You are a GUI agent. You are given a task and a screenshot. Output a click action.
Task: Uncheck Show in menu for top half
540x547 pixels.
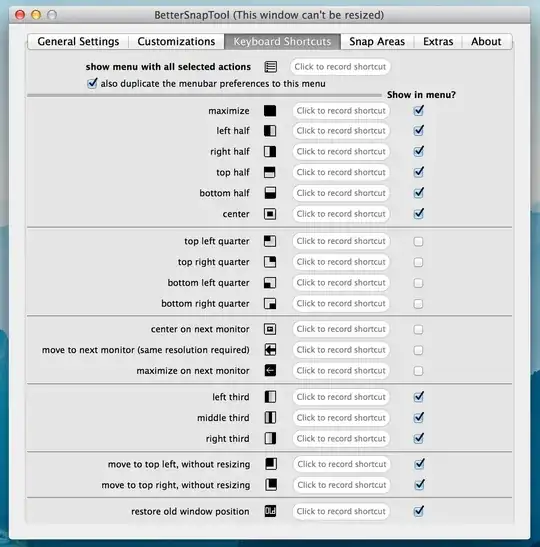point(419,172)
